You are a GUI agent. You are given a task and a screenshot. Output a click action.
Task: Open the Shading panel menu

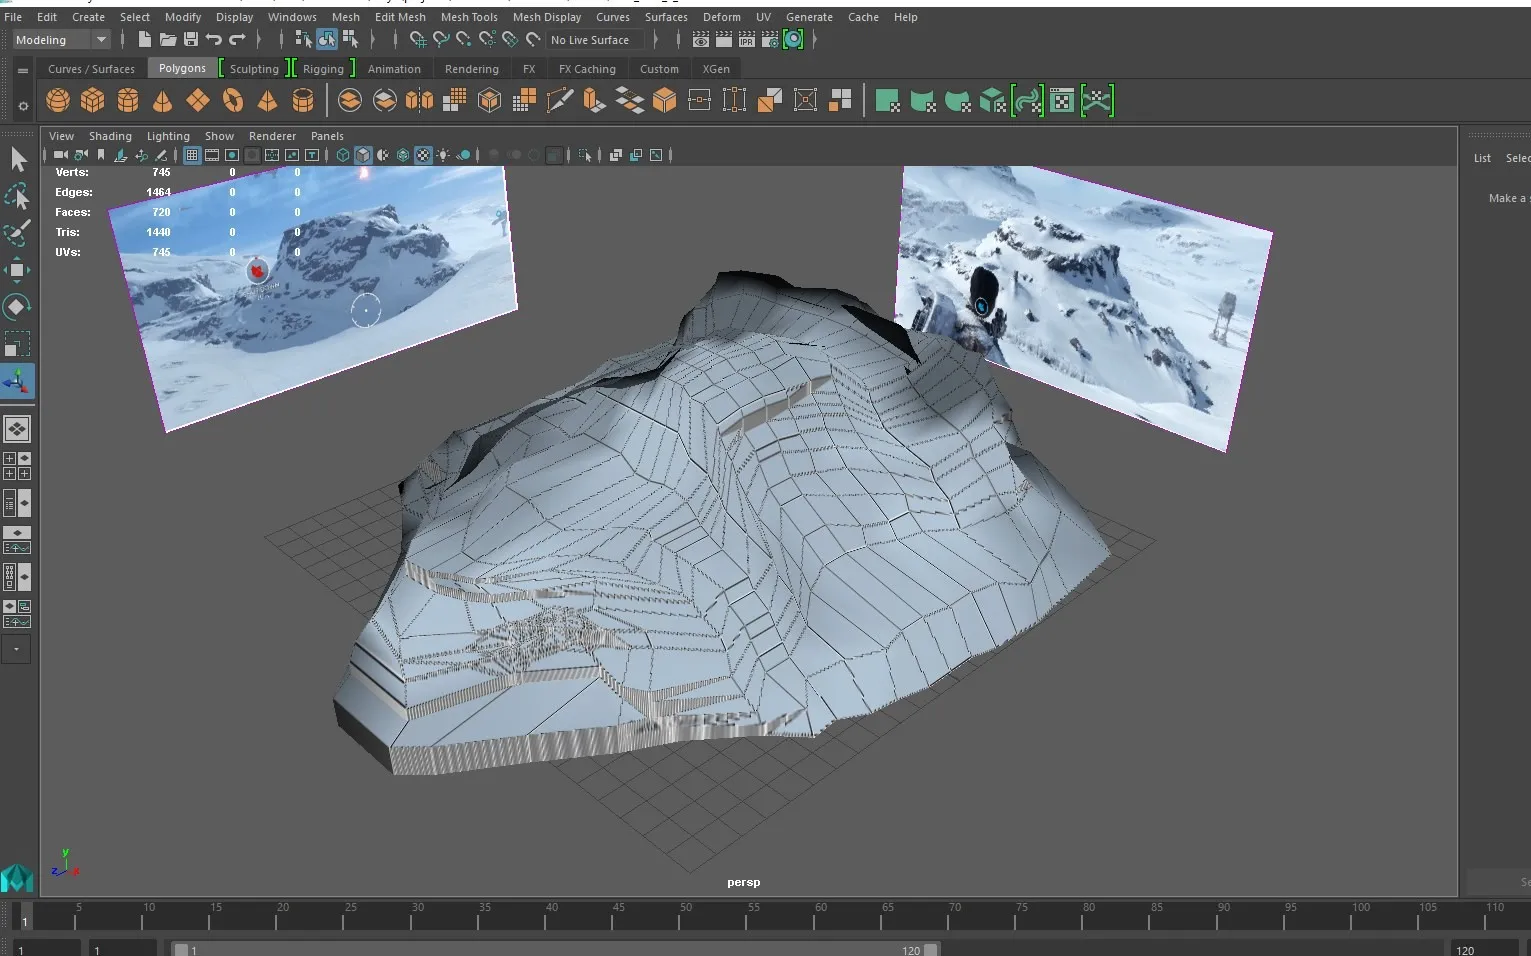click(x=110, y=136)
